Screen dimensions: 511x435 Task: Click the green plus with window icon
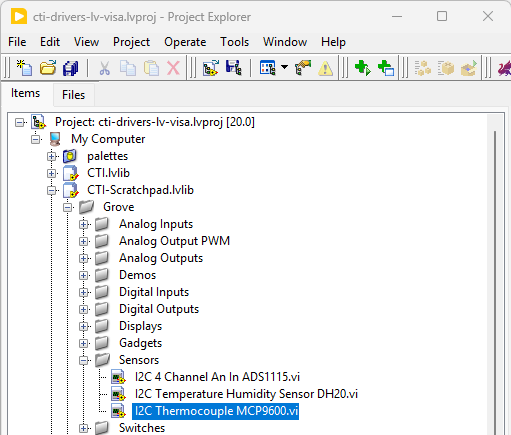point(386,68)
